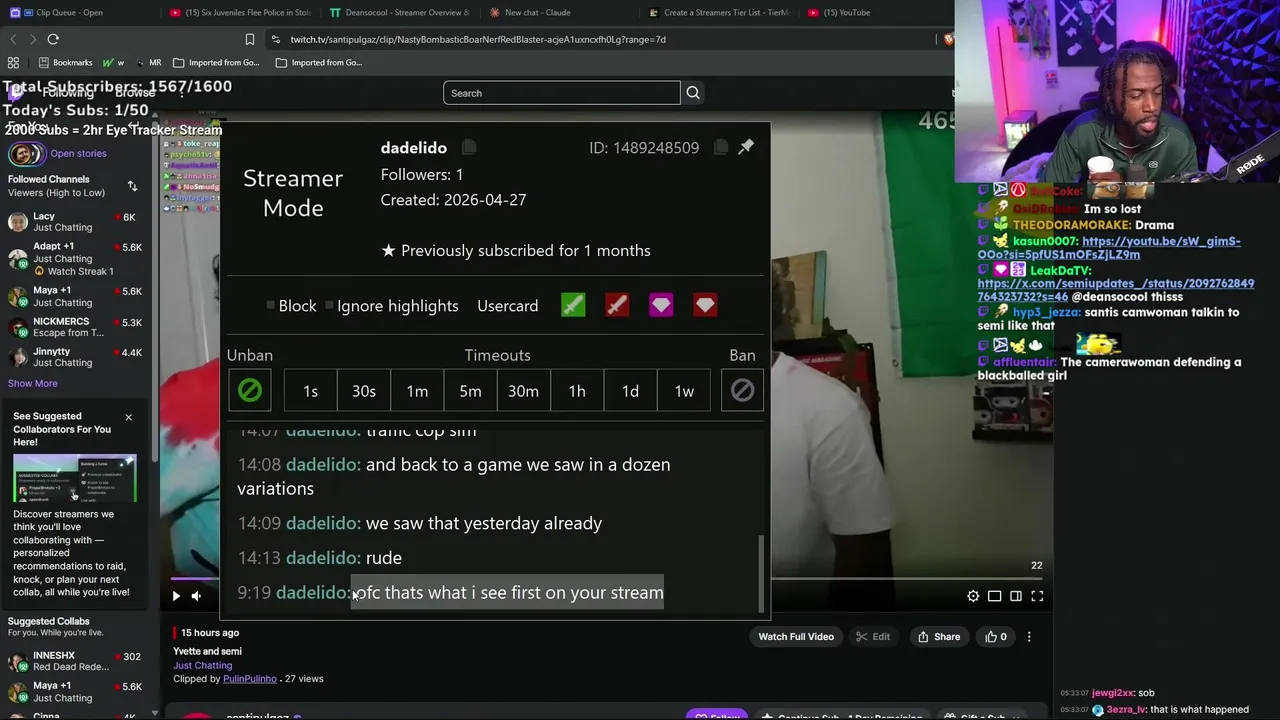This screenshot has width=1280, height=720.
Task: Switch clip player to theatre mode
Action: click(995, 596)
